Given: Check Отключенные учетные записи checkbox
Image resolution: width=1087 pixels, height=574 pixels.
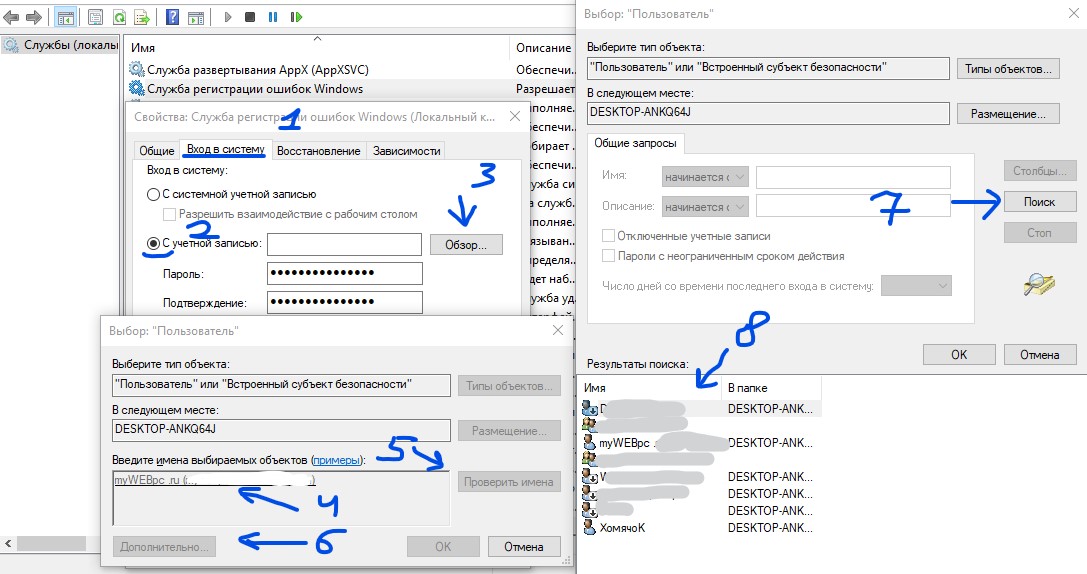Looking at the screenshot, I should pos(609,236).
